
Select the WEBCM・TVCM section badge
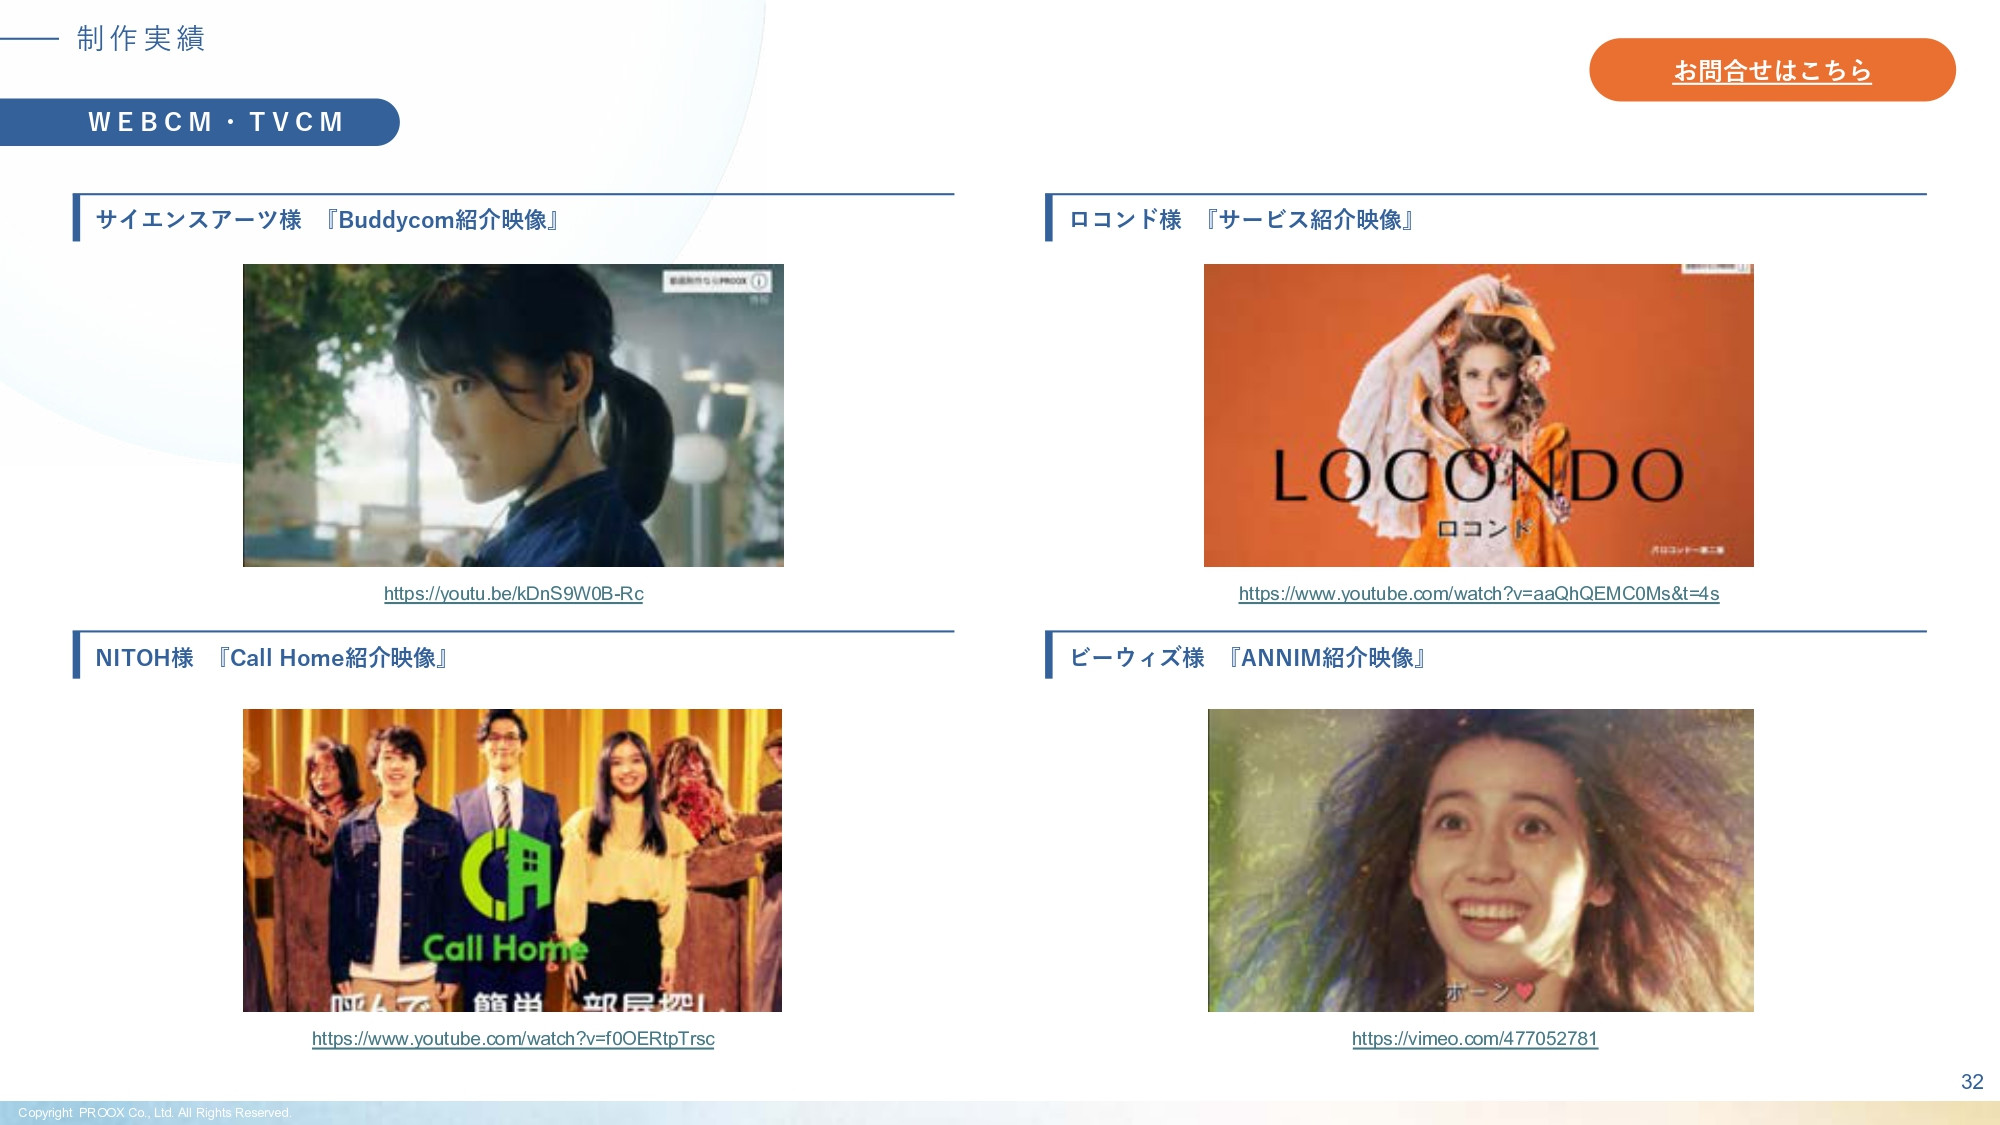tap(215, 122)
